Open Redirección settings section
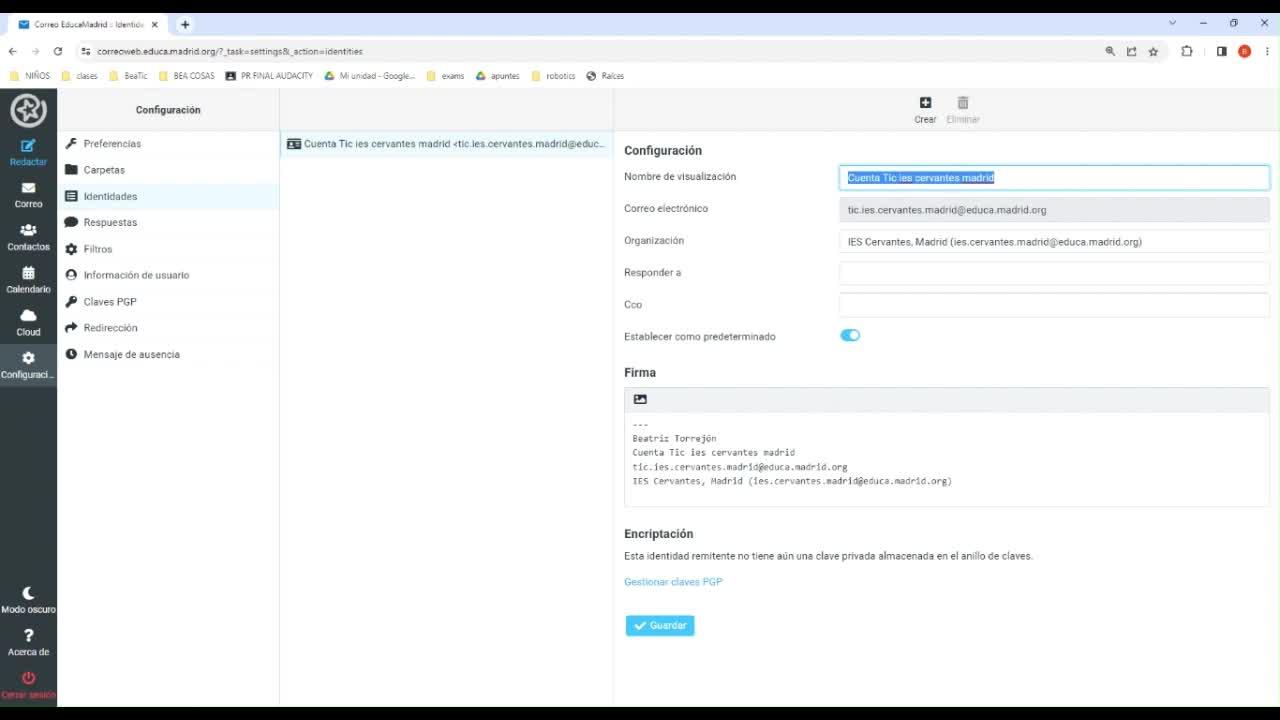Screen dimensions: 1280x720 (x=168, y=328)
